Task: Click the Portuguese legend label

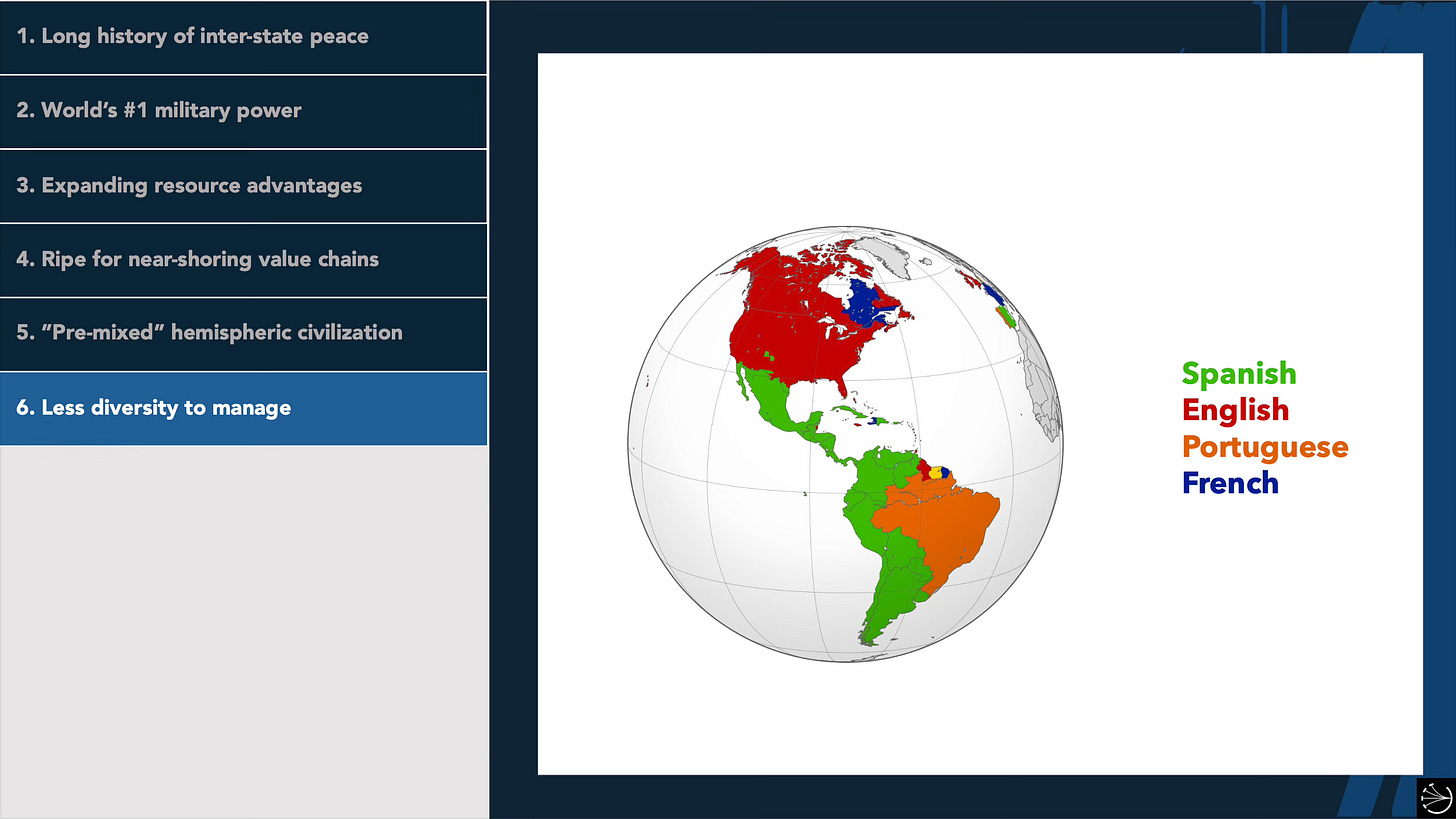Action: pos(1265,447)
